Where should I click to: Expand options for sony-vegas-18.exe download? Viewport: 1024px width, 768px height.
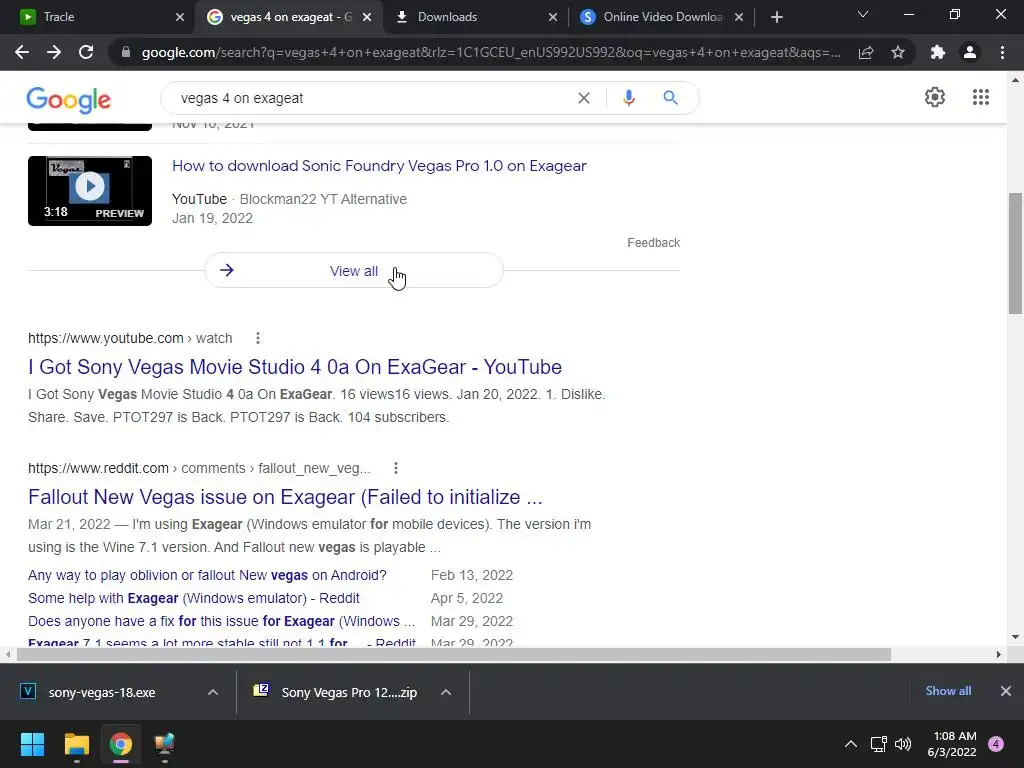click(213, 692)
